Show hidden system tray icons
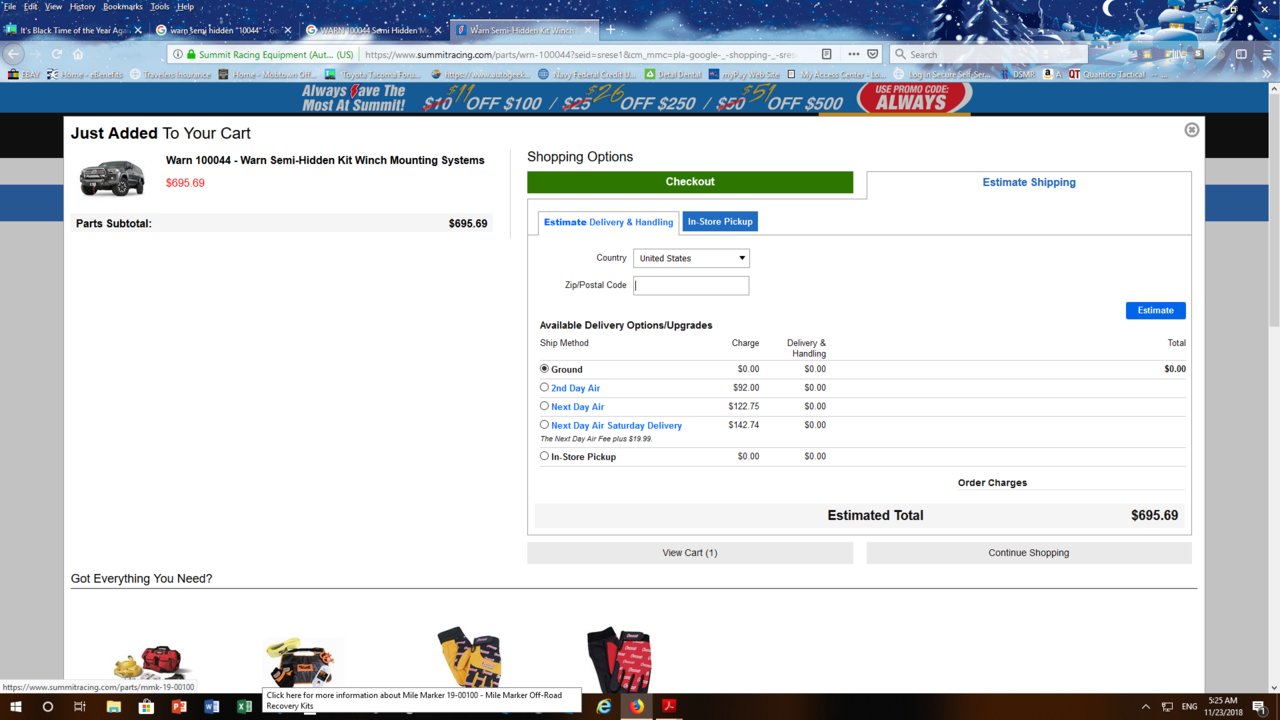This screenshot has height=720, width=1280. click(x=1145, y=707)
